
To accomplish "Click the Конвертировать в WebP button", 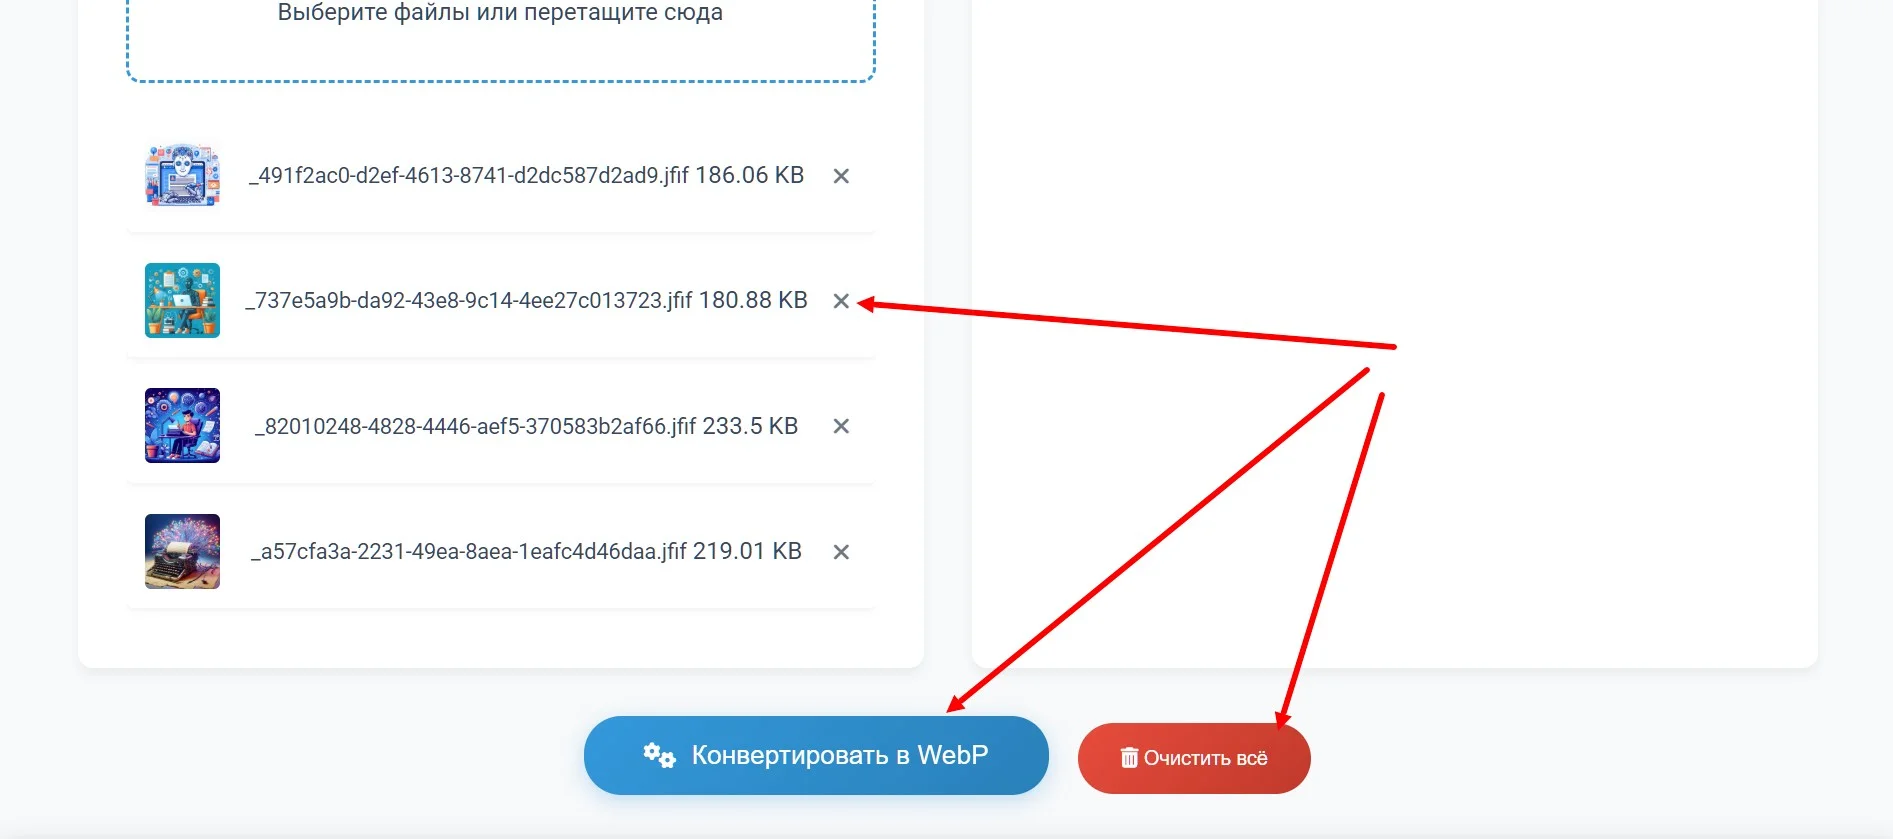I will [x=816, y=755].
